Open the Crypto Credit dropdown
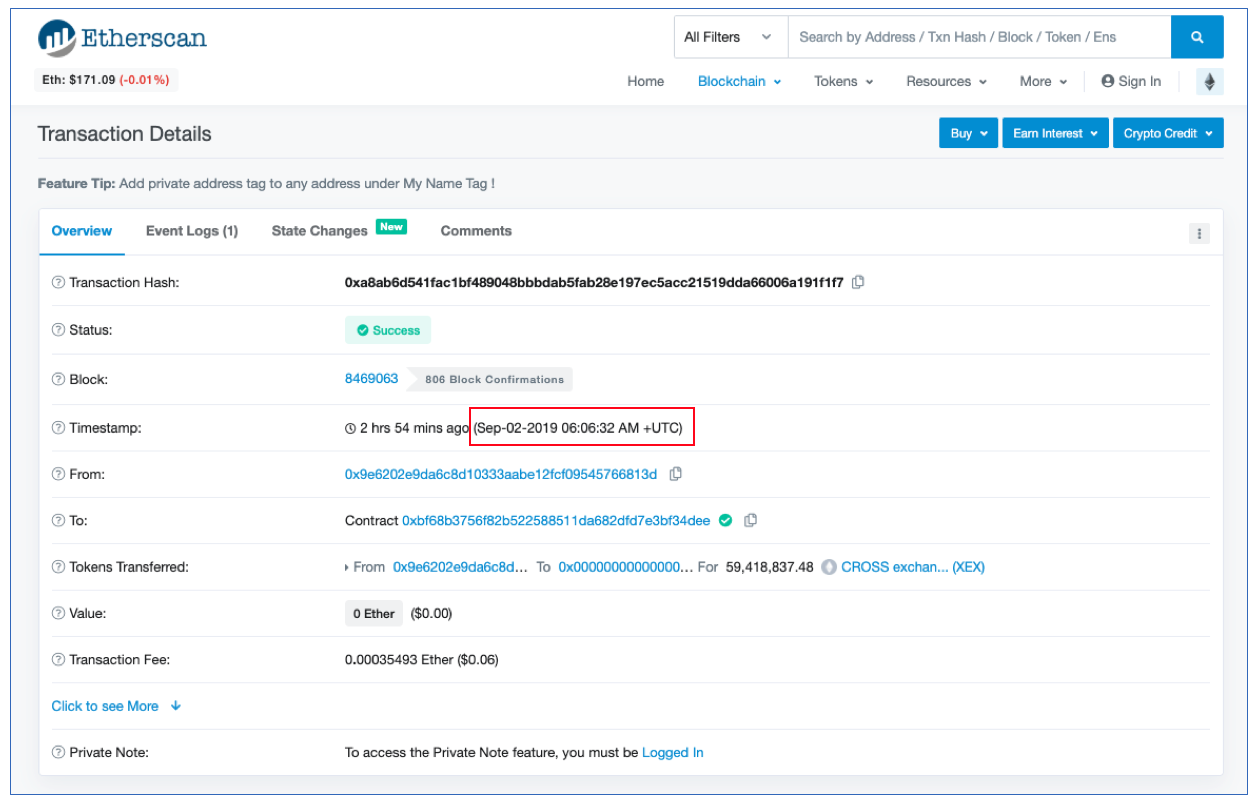 tap(1167, 133)
